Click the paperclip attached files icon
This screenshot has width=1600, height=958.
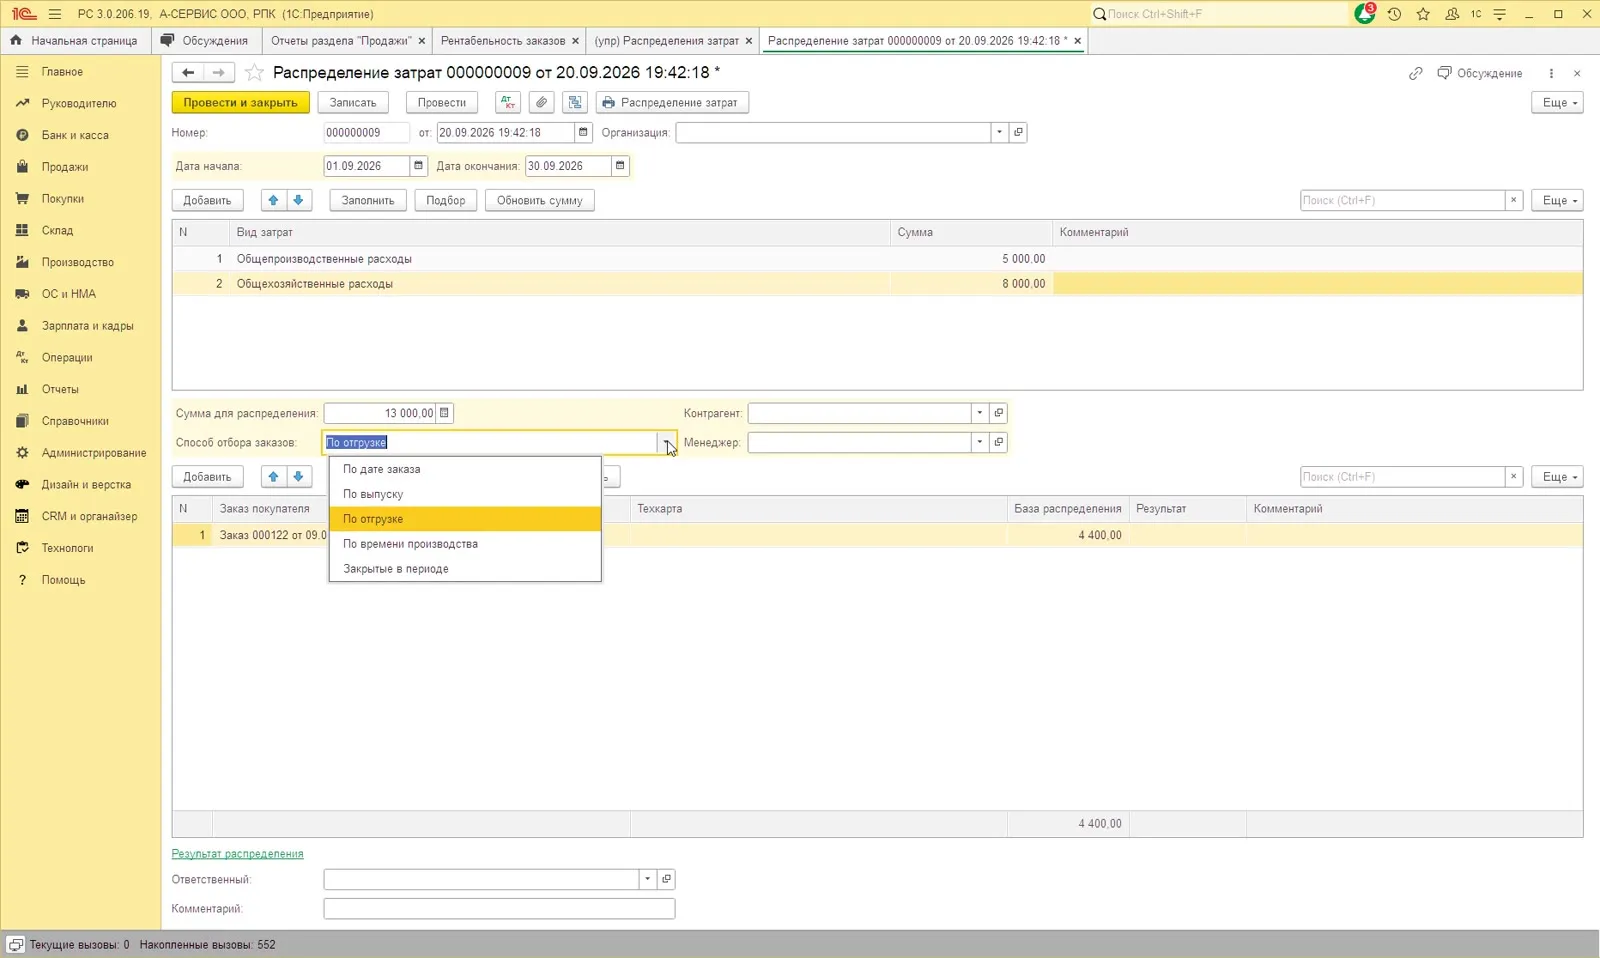[541, 102]
